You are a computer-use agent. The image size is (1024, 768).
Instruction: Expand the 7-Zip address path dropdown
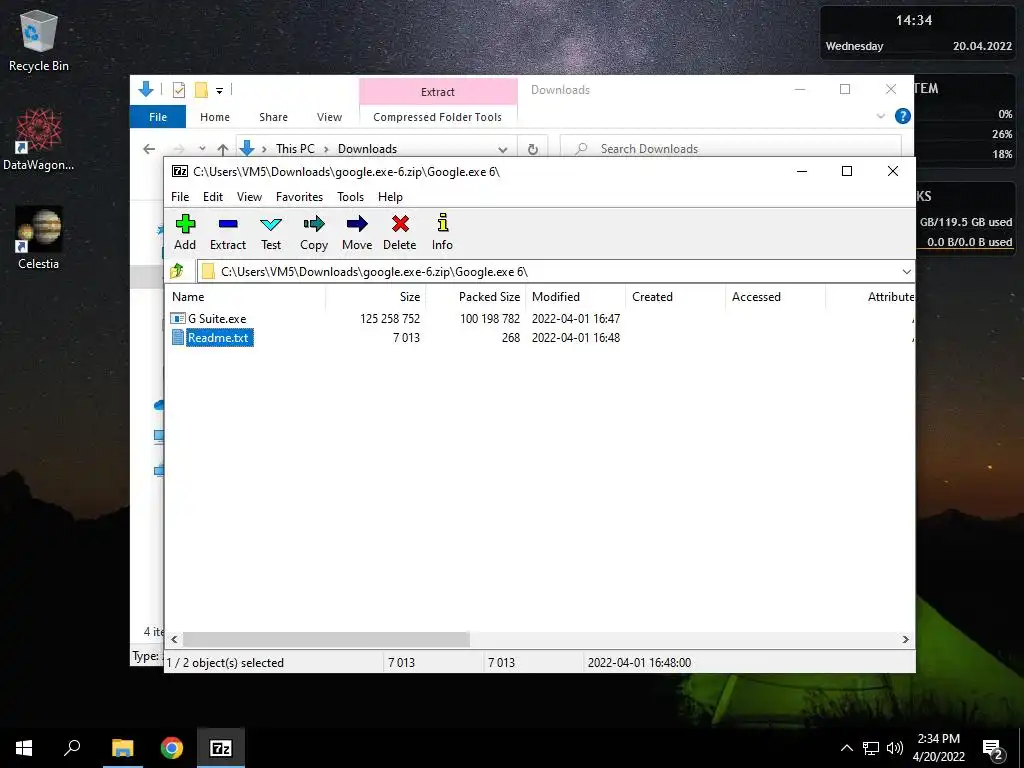coord(906,272)
